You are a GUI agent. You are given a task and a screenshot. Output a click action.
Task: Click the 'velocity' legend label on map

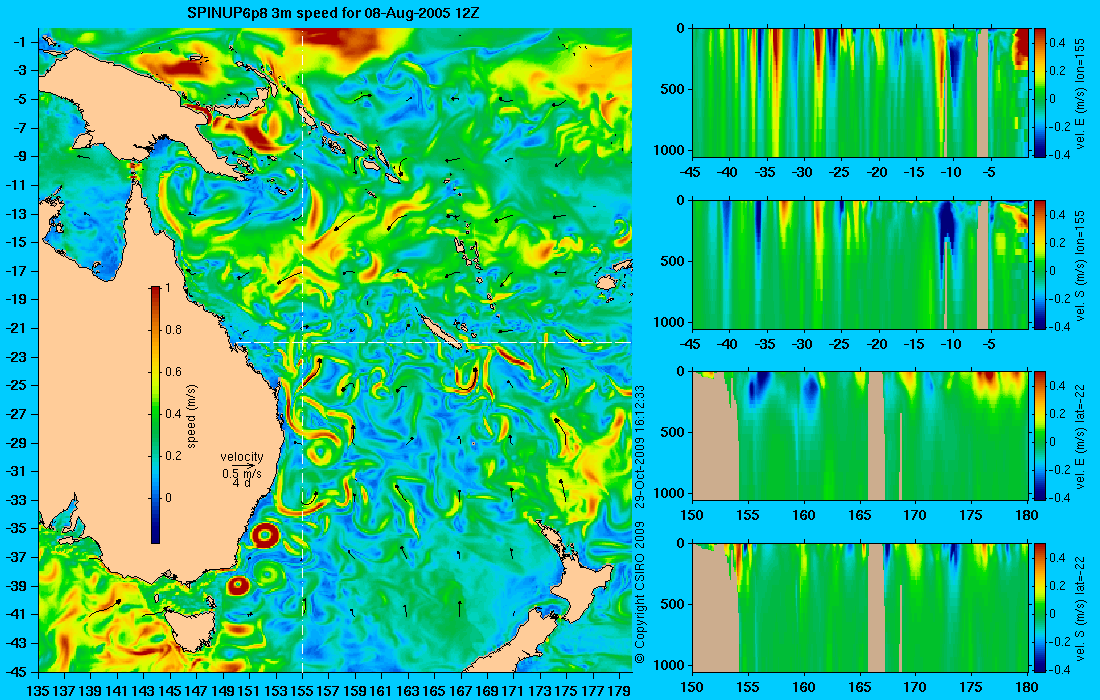tap(241, 457)
